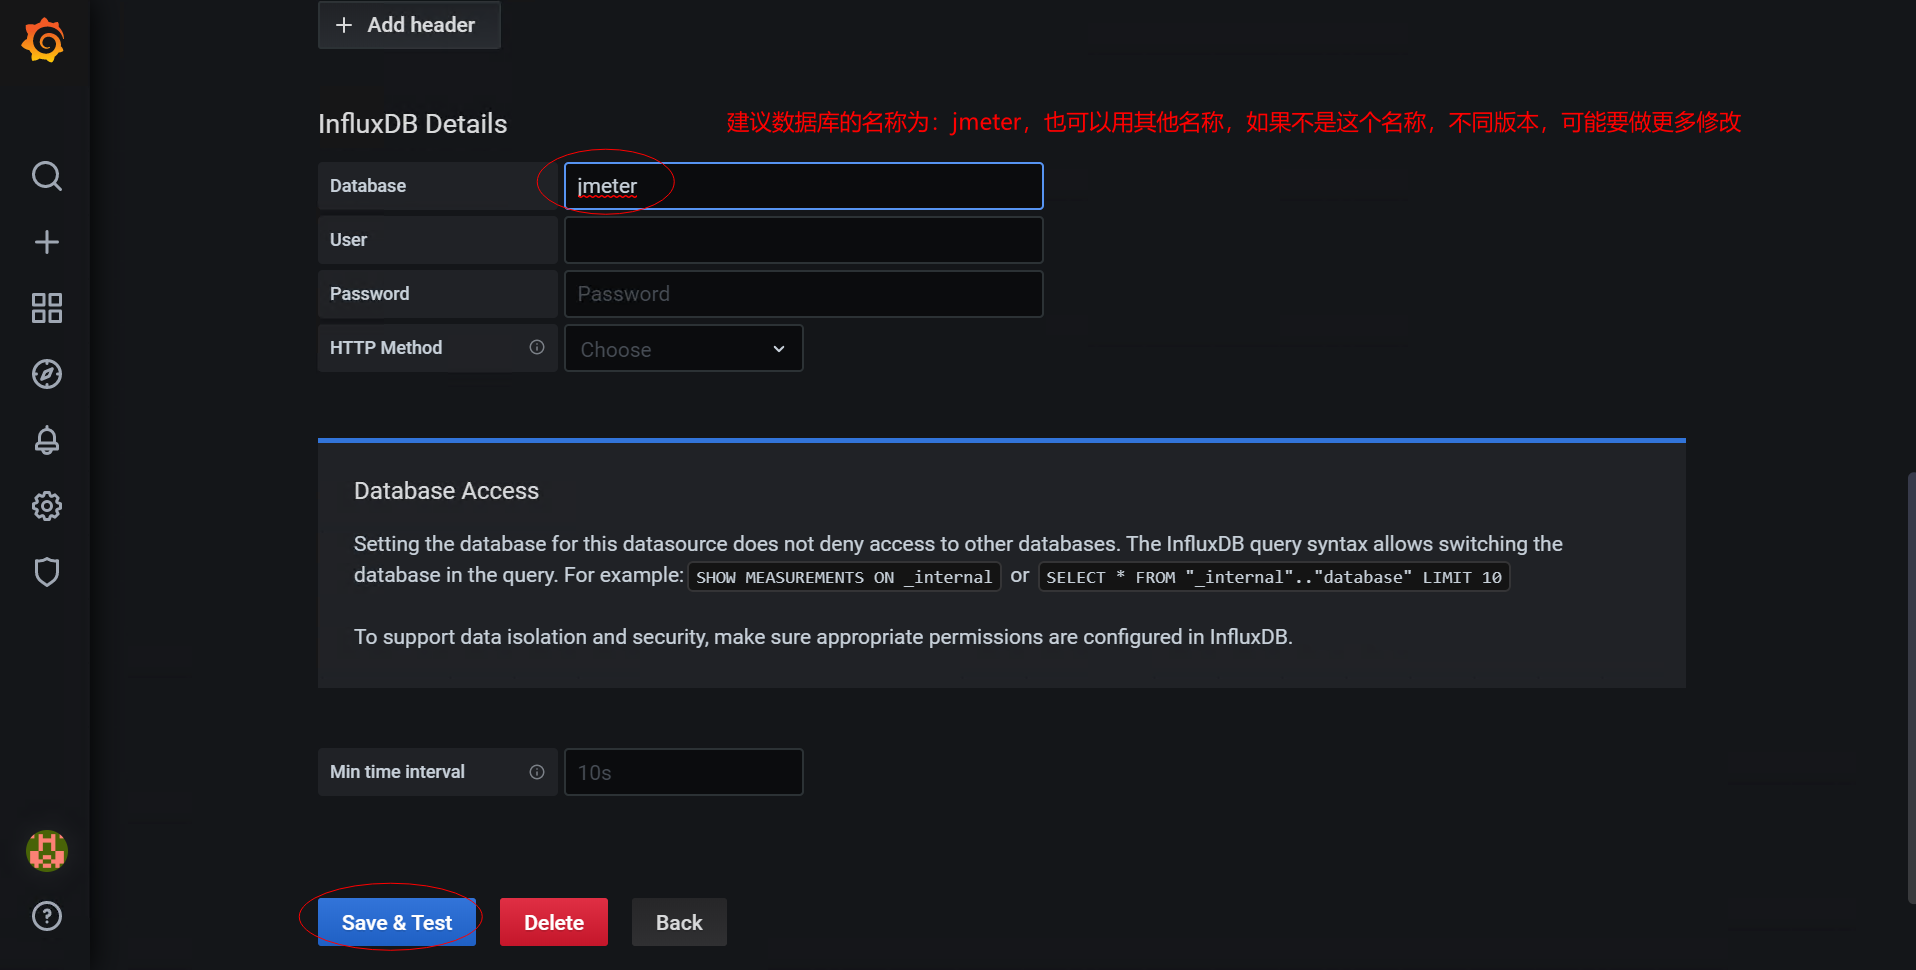Go back with the Back button
1916x970 pixels.
coord(678,922)
